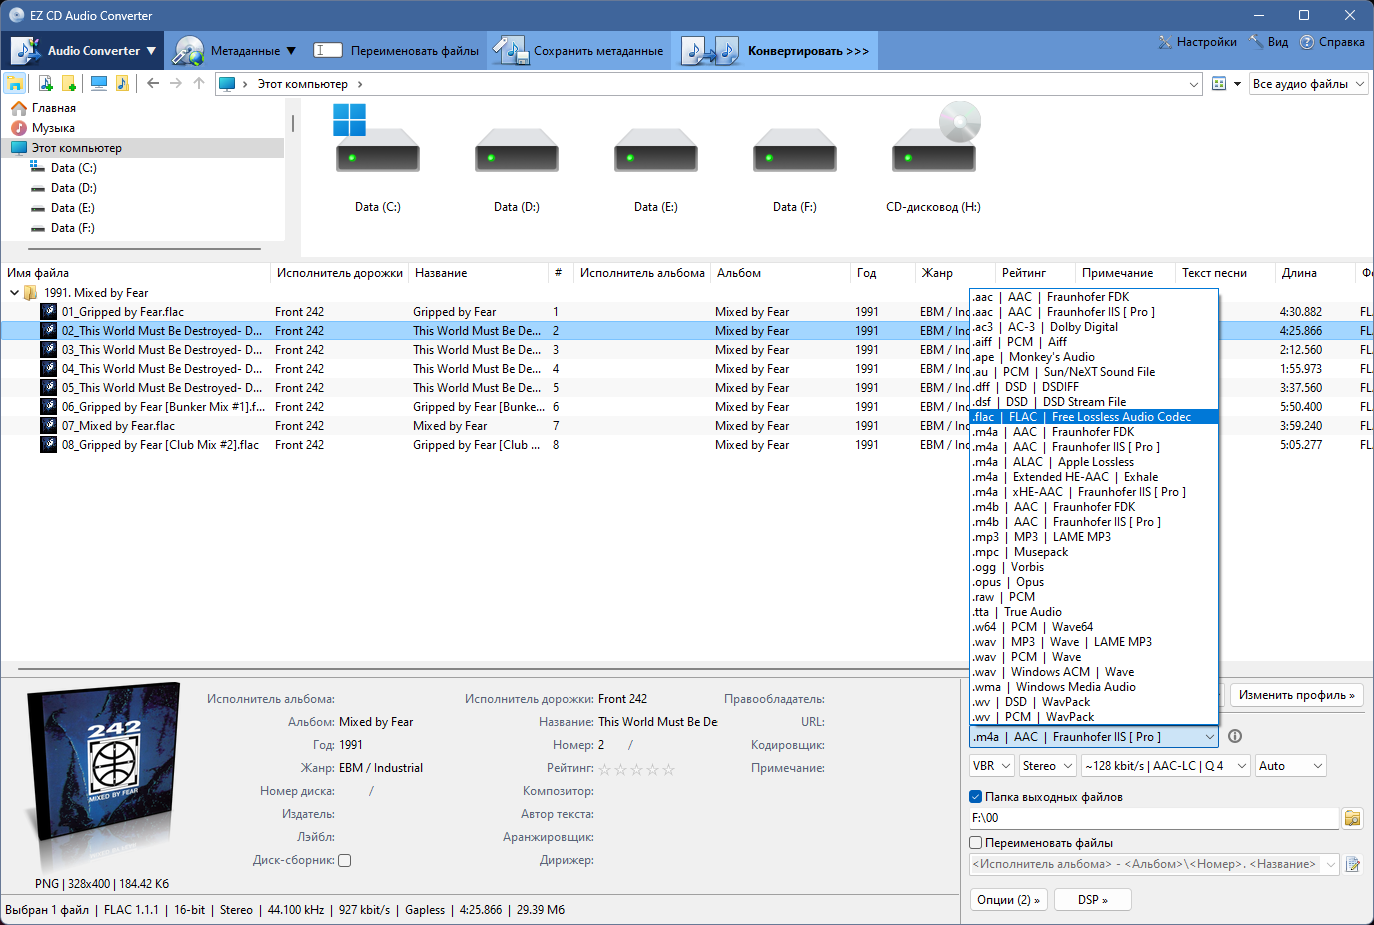Click the Настройки tools icon
1374x925 pixels.
coord(1165,42)
